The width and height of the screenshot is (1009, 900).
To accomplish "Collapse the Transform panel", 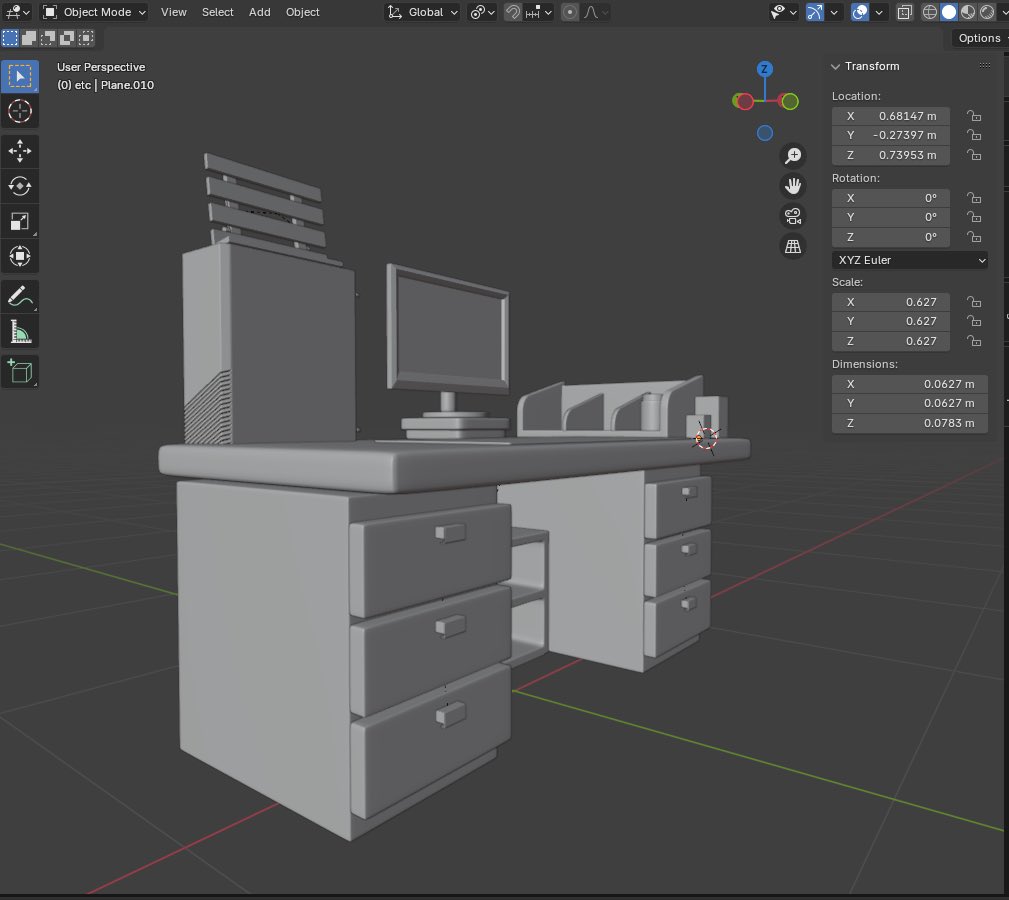I will [835, 66].
